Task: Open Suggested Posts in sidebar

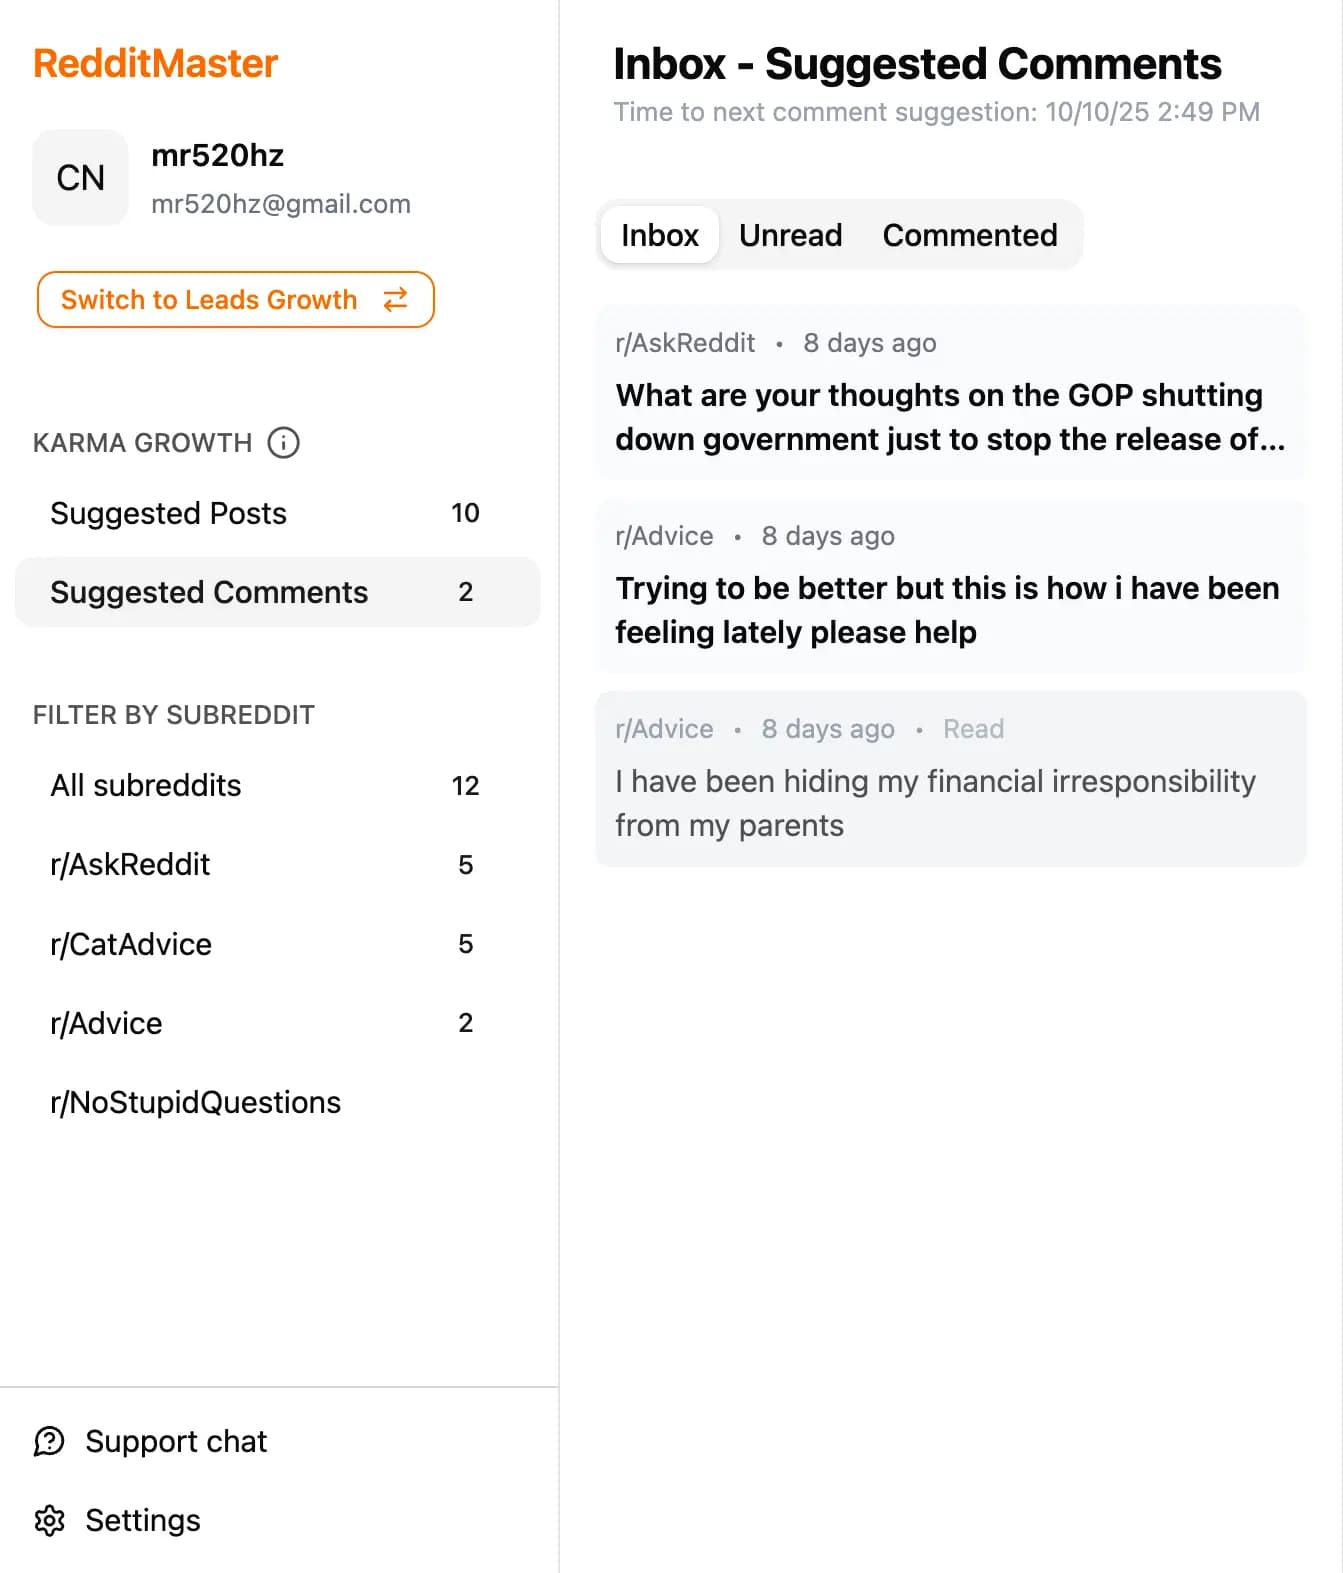Action: tap(168, 513)
